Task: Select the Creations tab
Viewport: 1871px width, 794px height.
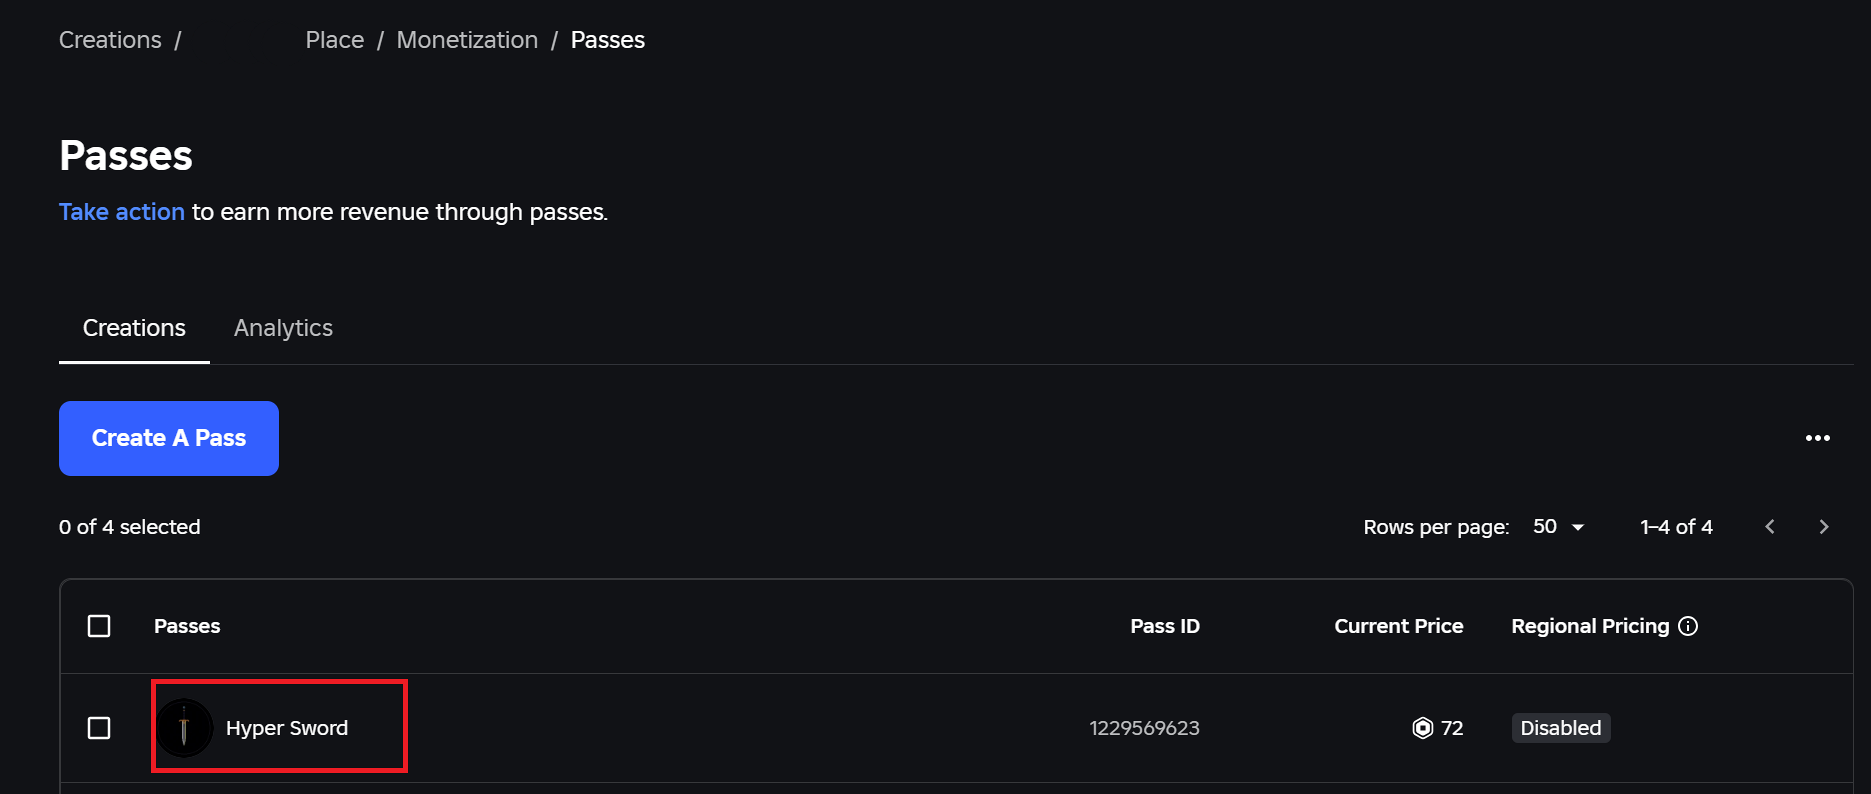Action: click(x=134, y=328)
